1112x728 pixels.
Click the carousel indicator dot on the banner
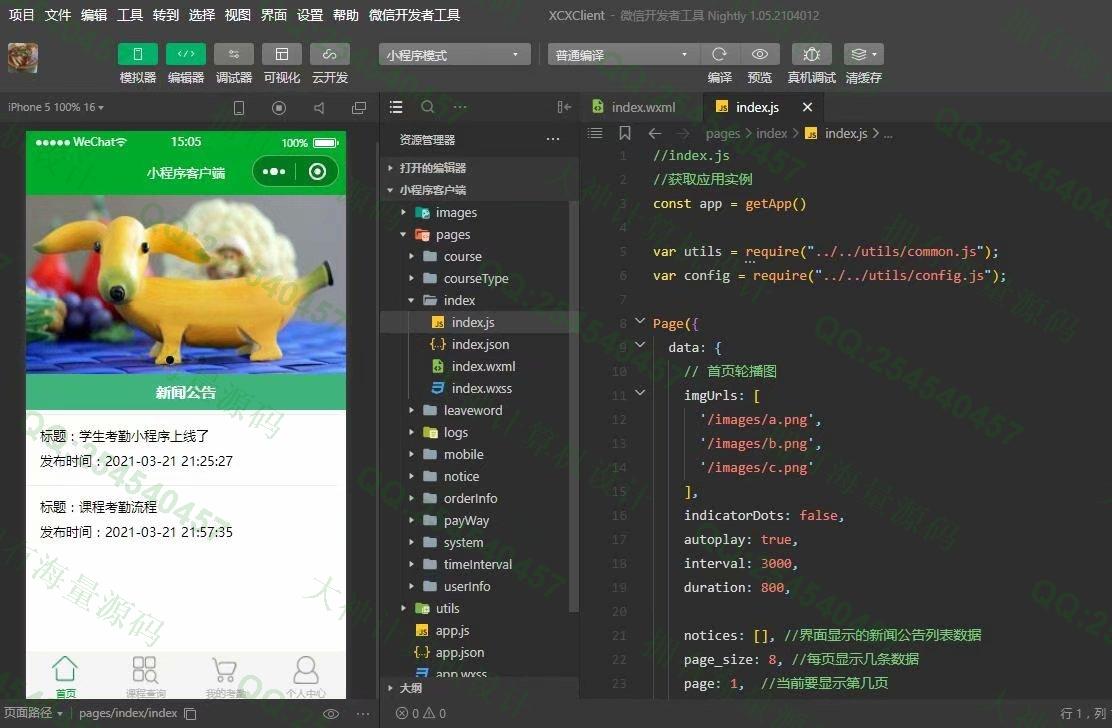point(170,360)
